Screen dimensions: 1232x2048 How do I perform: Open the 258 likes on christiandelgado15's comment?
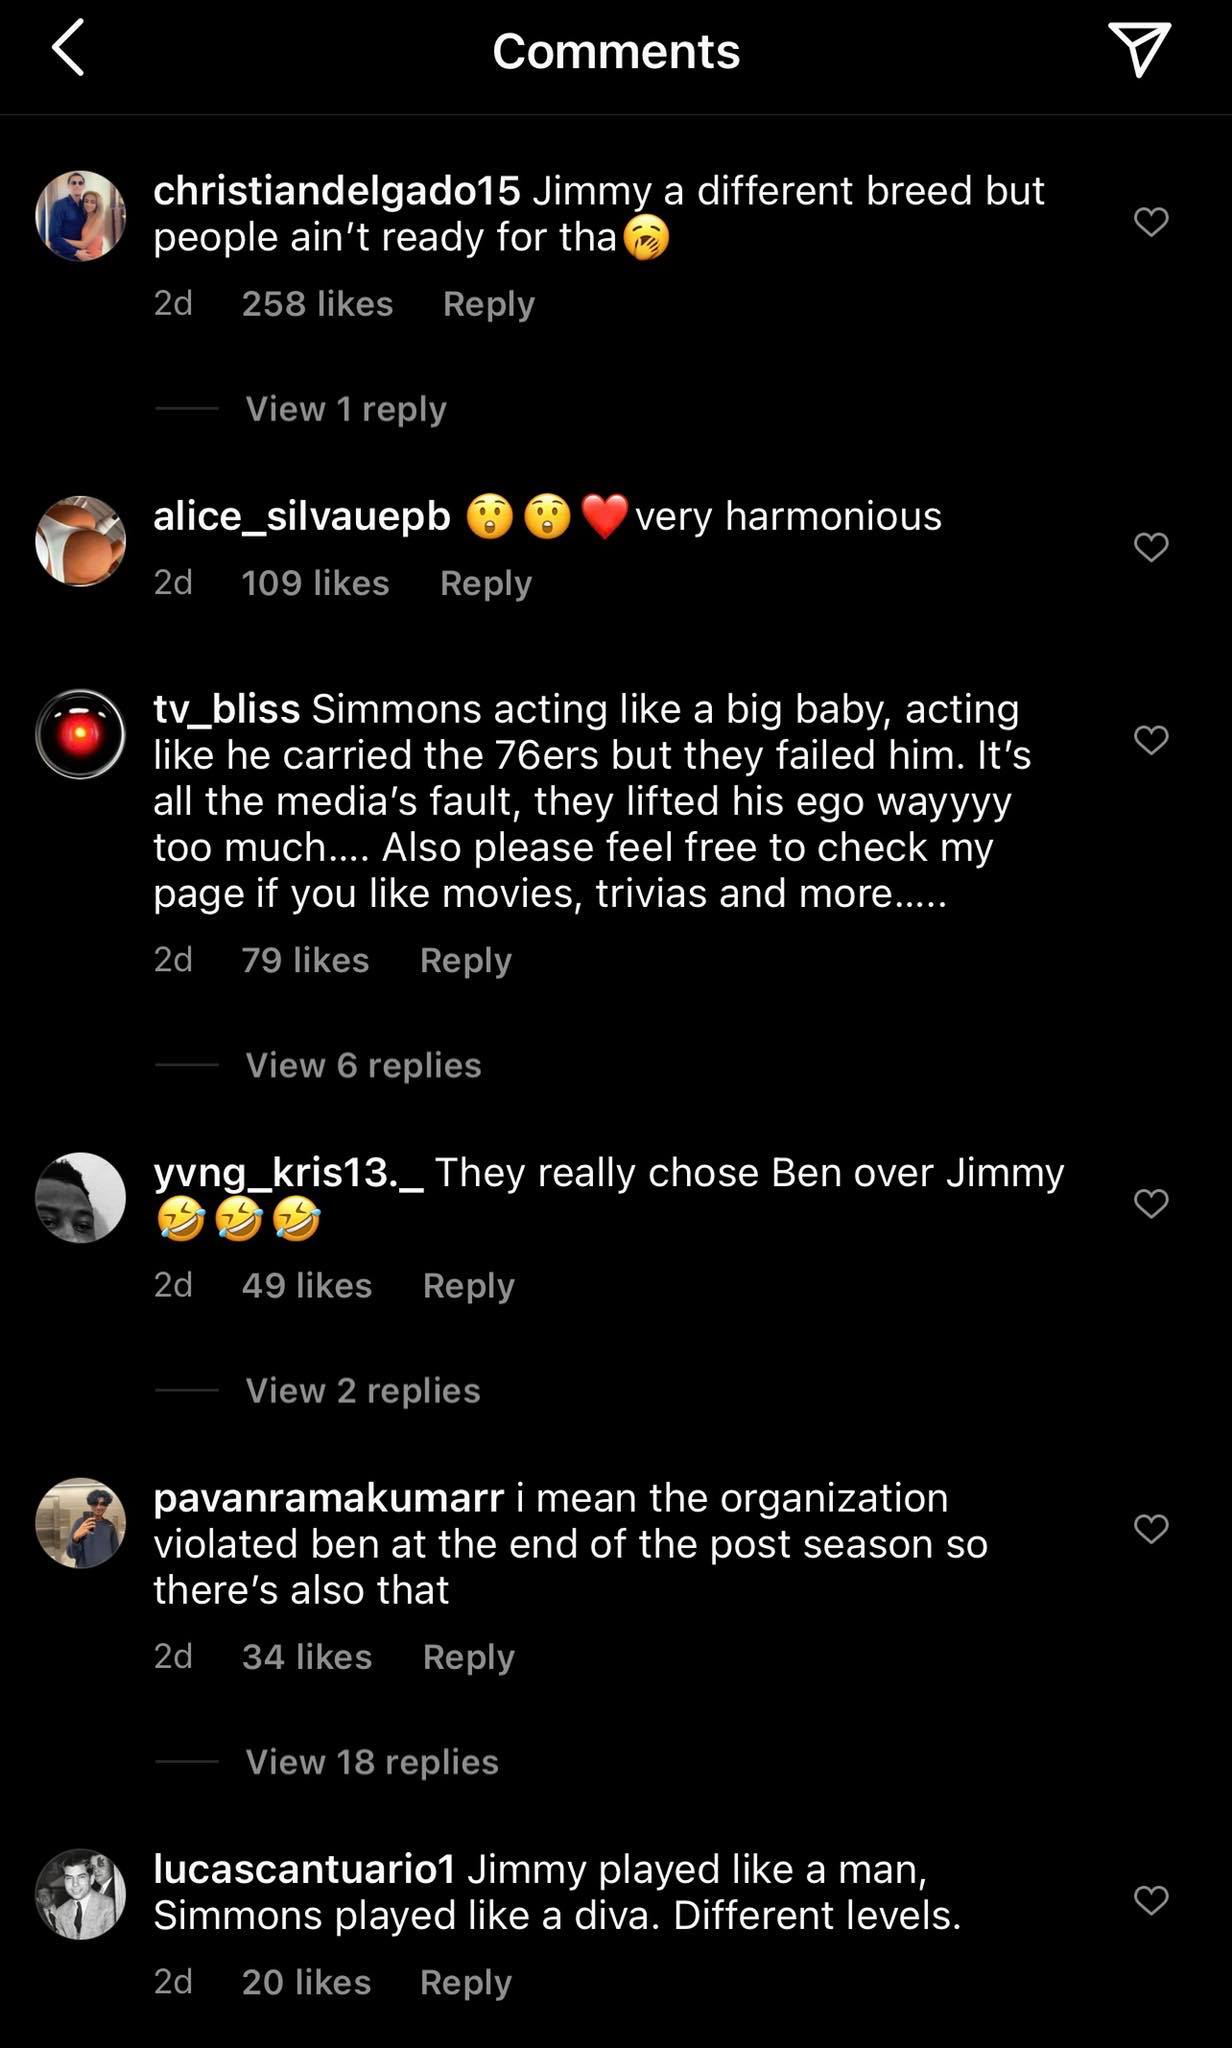tap(316, 303)
